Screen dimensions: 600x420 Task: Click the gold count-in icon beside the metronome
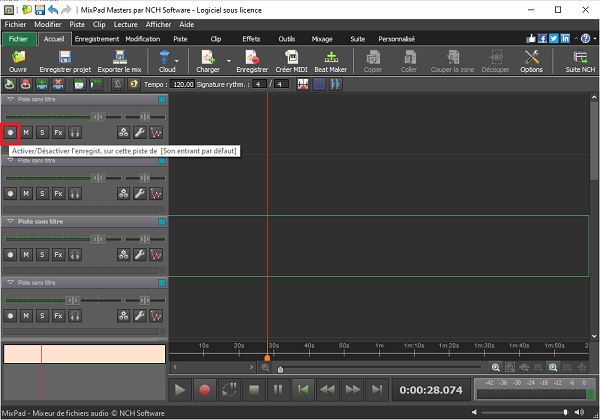(134, 84)
